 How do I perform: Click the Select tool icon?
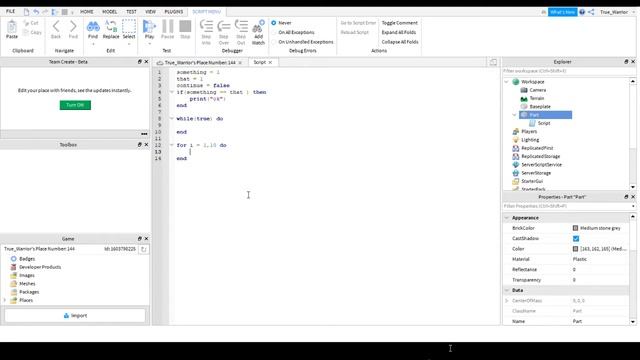(x=129, y=27)
